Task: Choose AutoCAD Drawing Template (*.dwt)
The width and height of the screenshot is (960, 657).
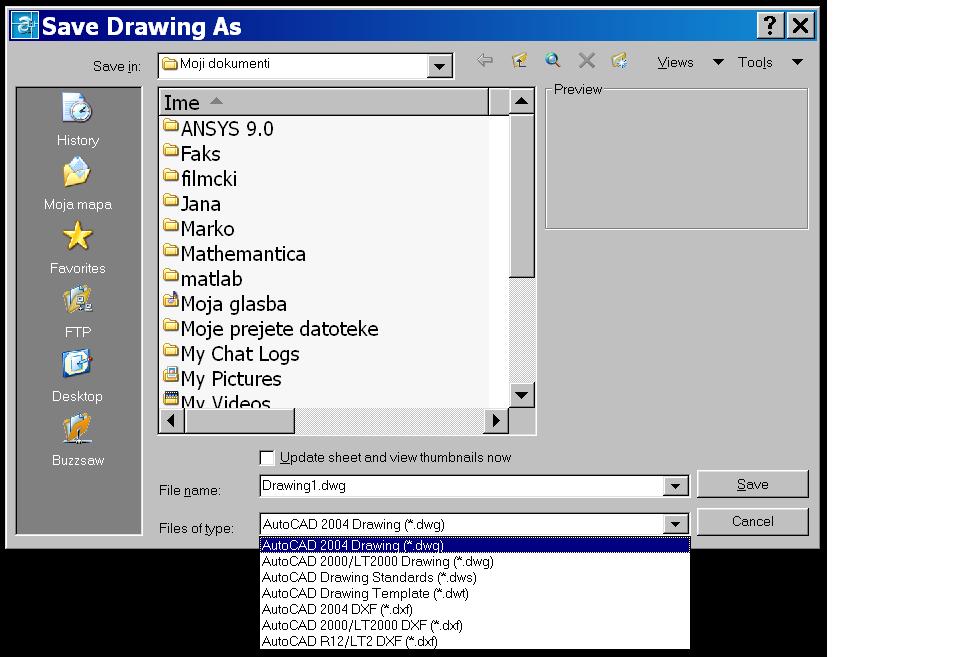Action: click(474, 593)
